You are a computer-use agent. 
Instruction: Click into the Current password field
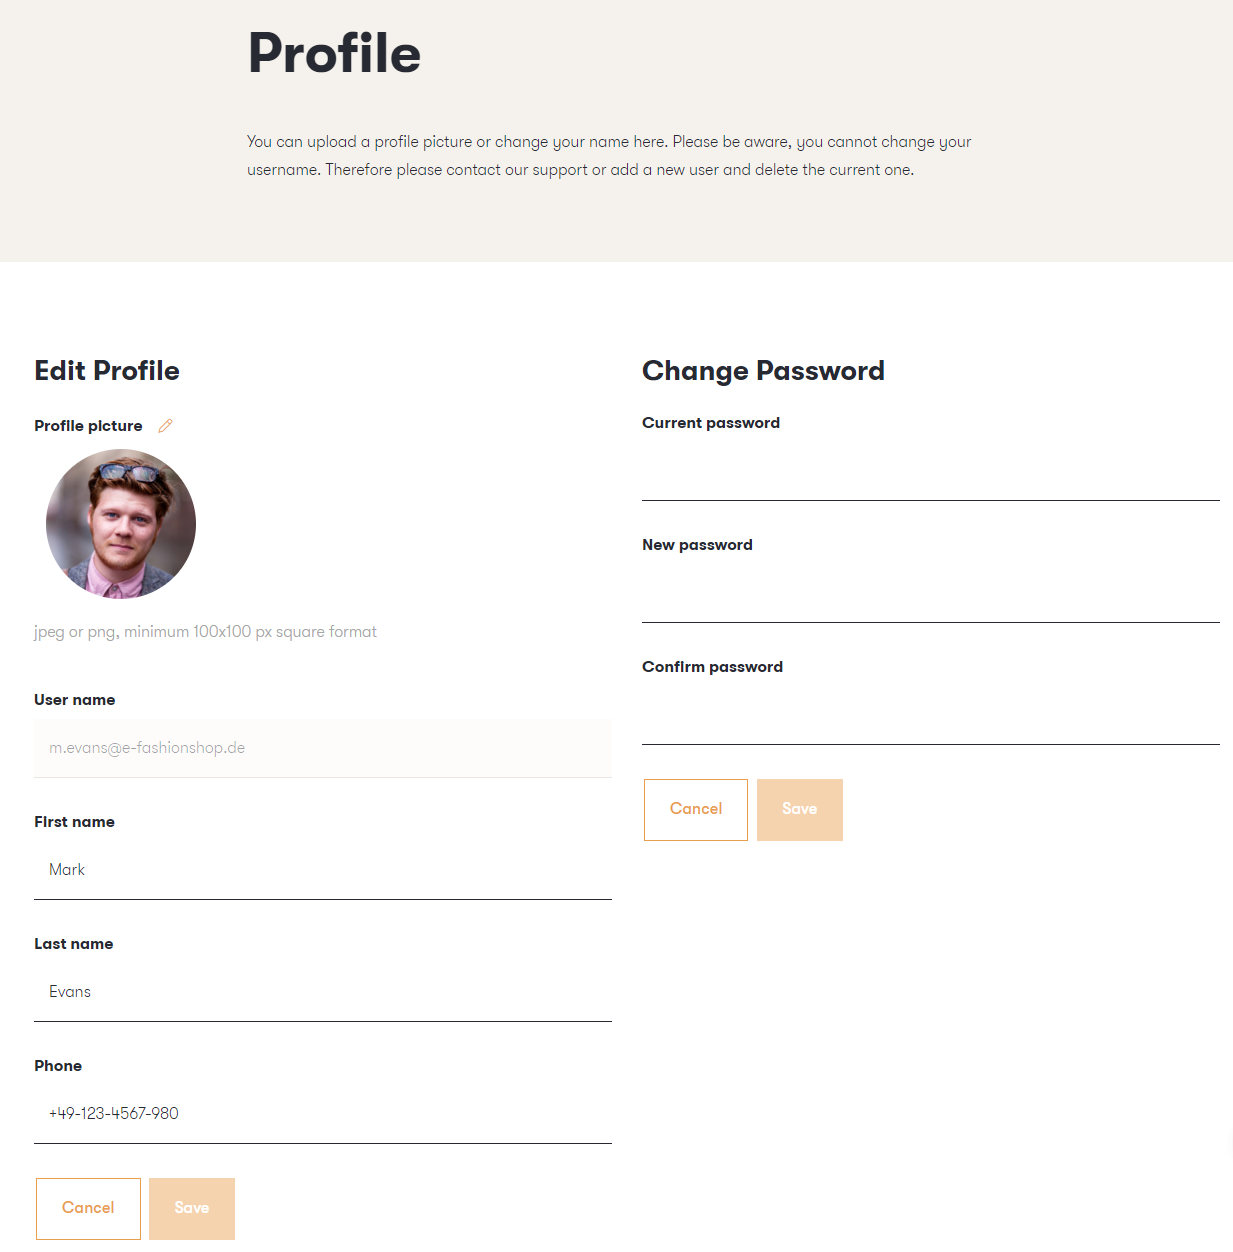pyautogui.click(x=931, y=471)
